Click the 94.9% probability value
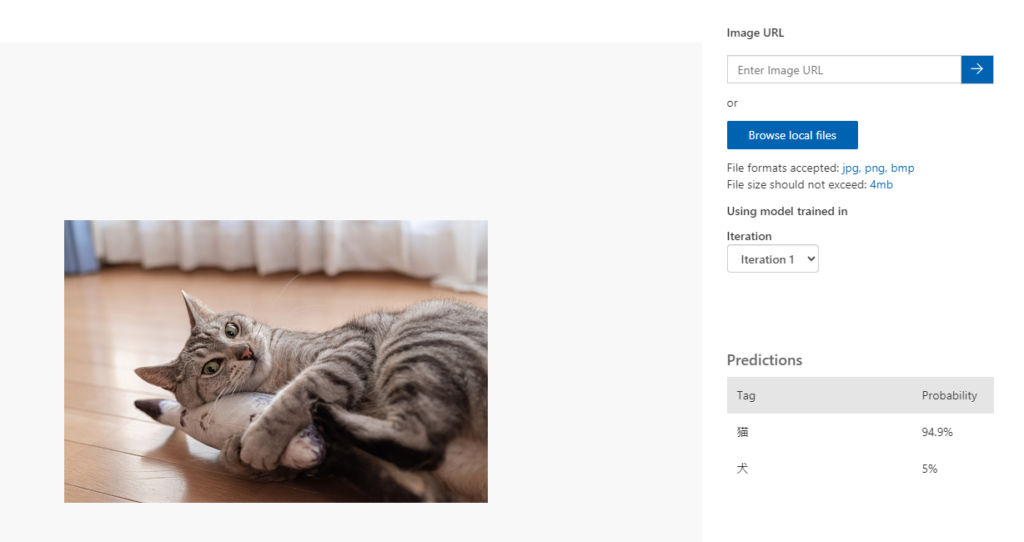1024x542 pixels. tap(937, 432)
